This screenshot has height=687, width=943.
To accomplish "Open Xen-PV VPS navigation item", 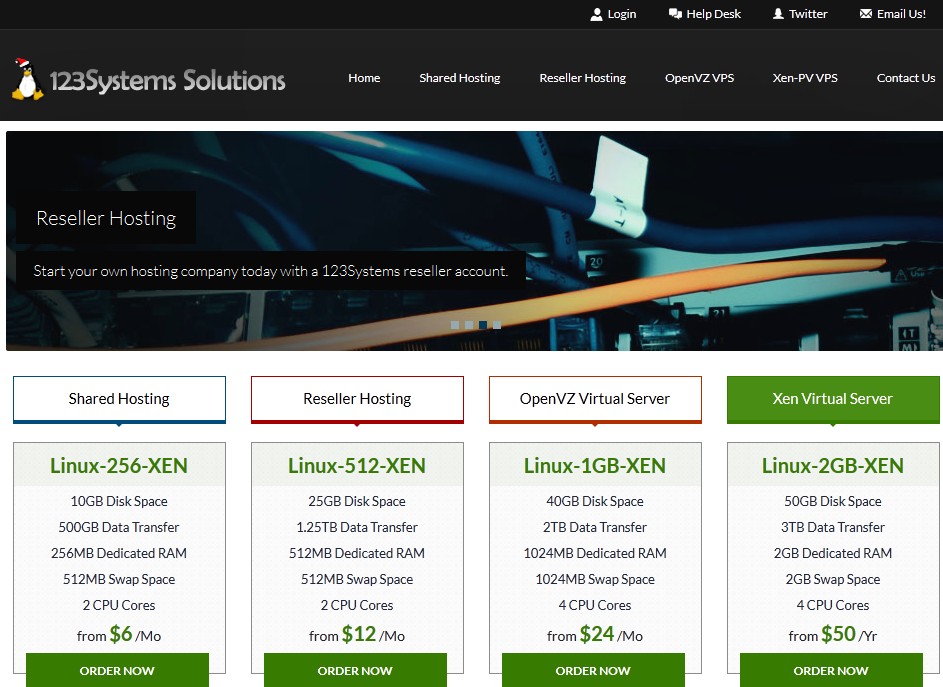I will 805,78.
